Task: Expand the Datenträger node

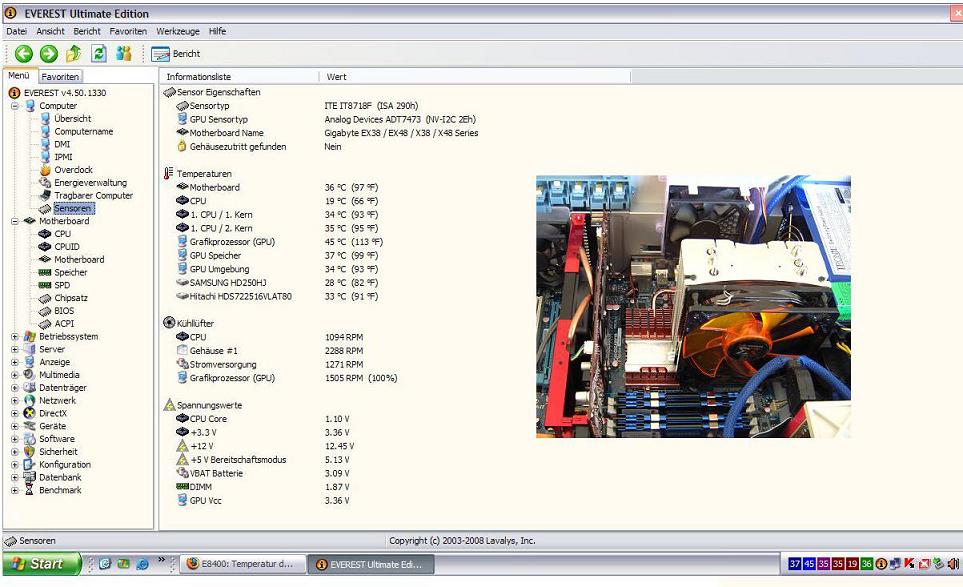Action: (15, 387)
